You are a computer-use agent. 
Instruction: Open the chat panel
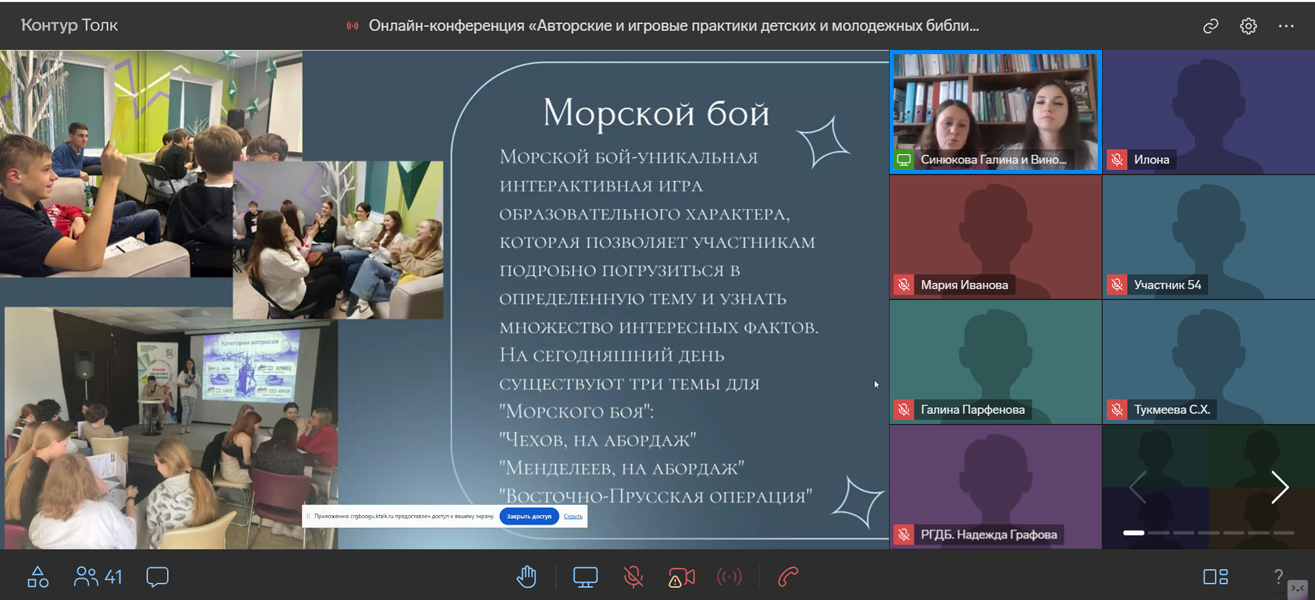click(157, 577)
